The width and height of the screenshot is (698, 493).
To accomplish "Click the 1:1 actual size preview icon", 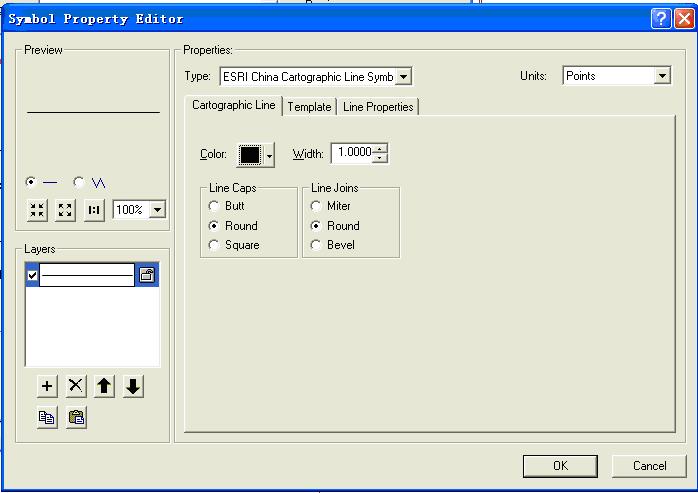I will coord(94,210).
